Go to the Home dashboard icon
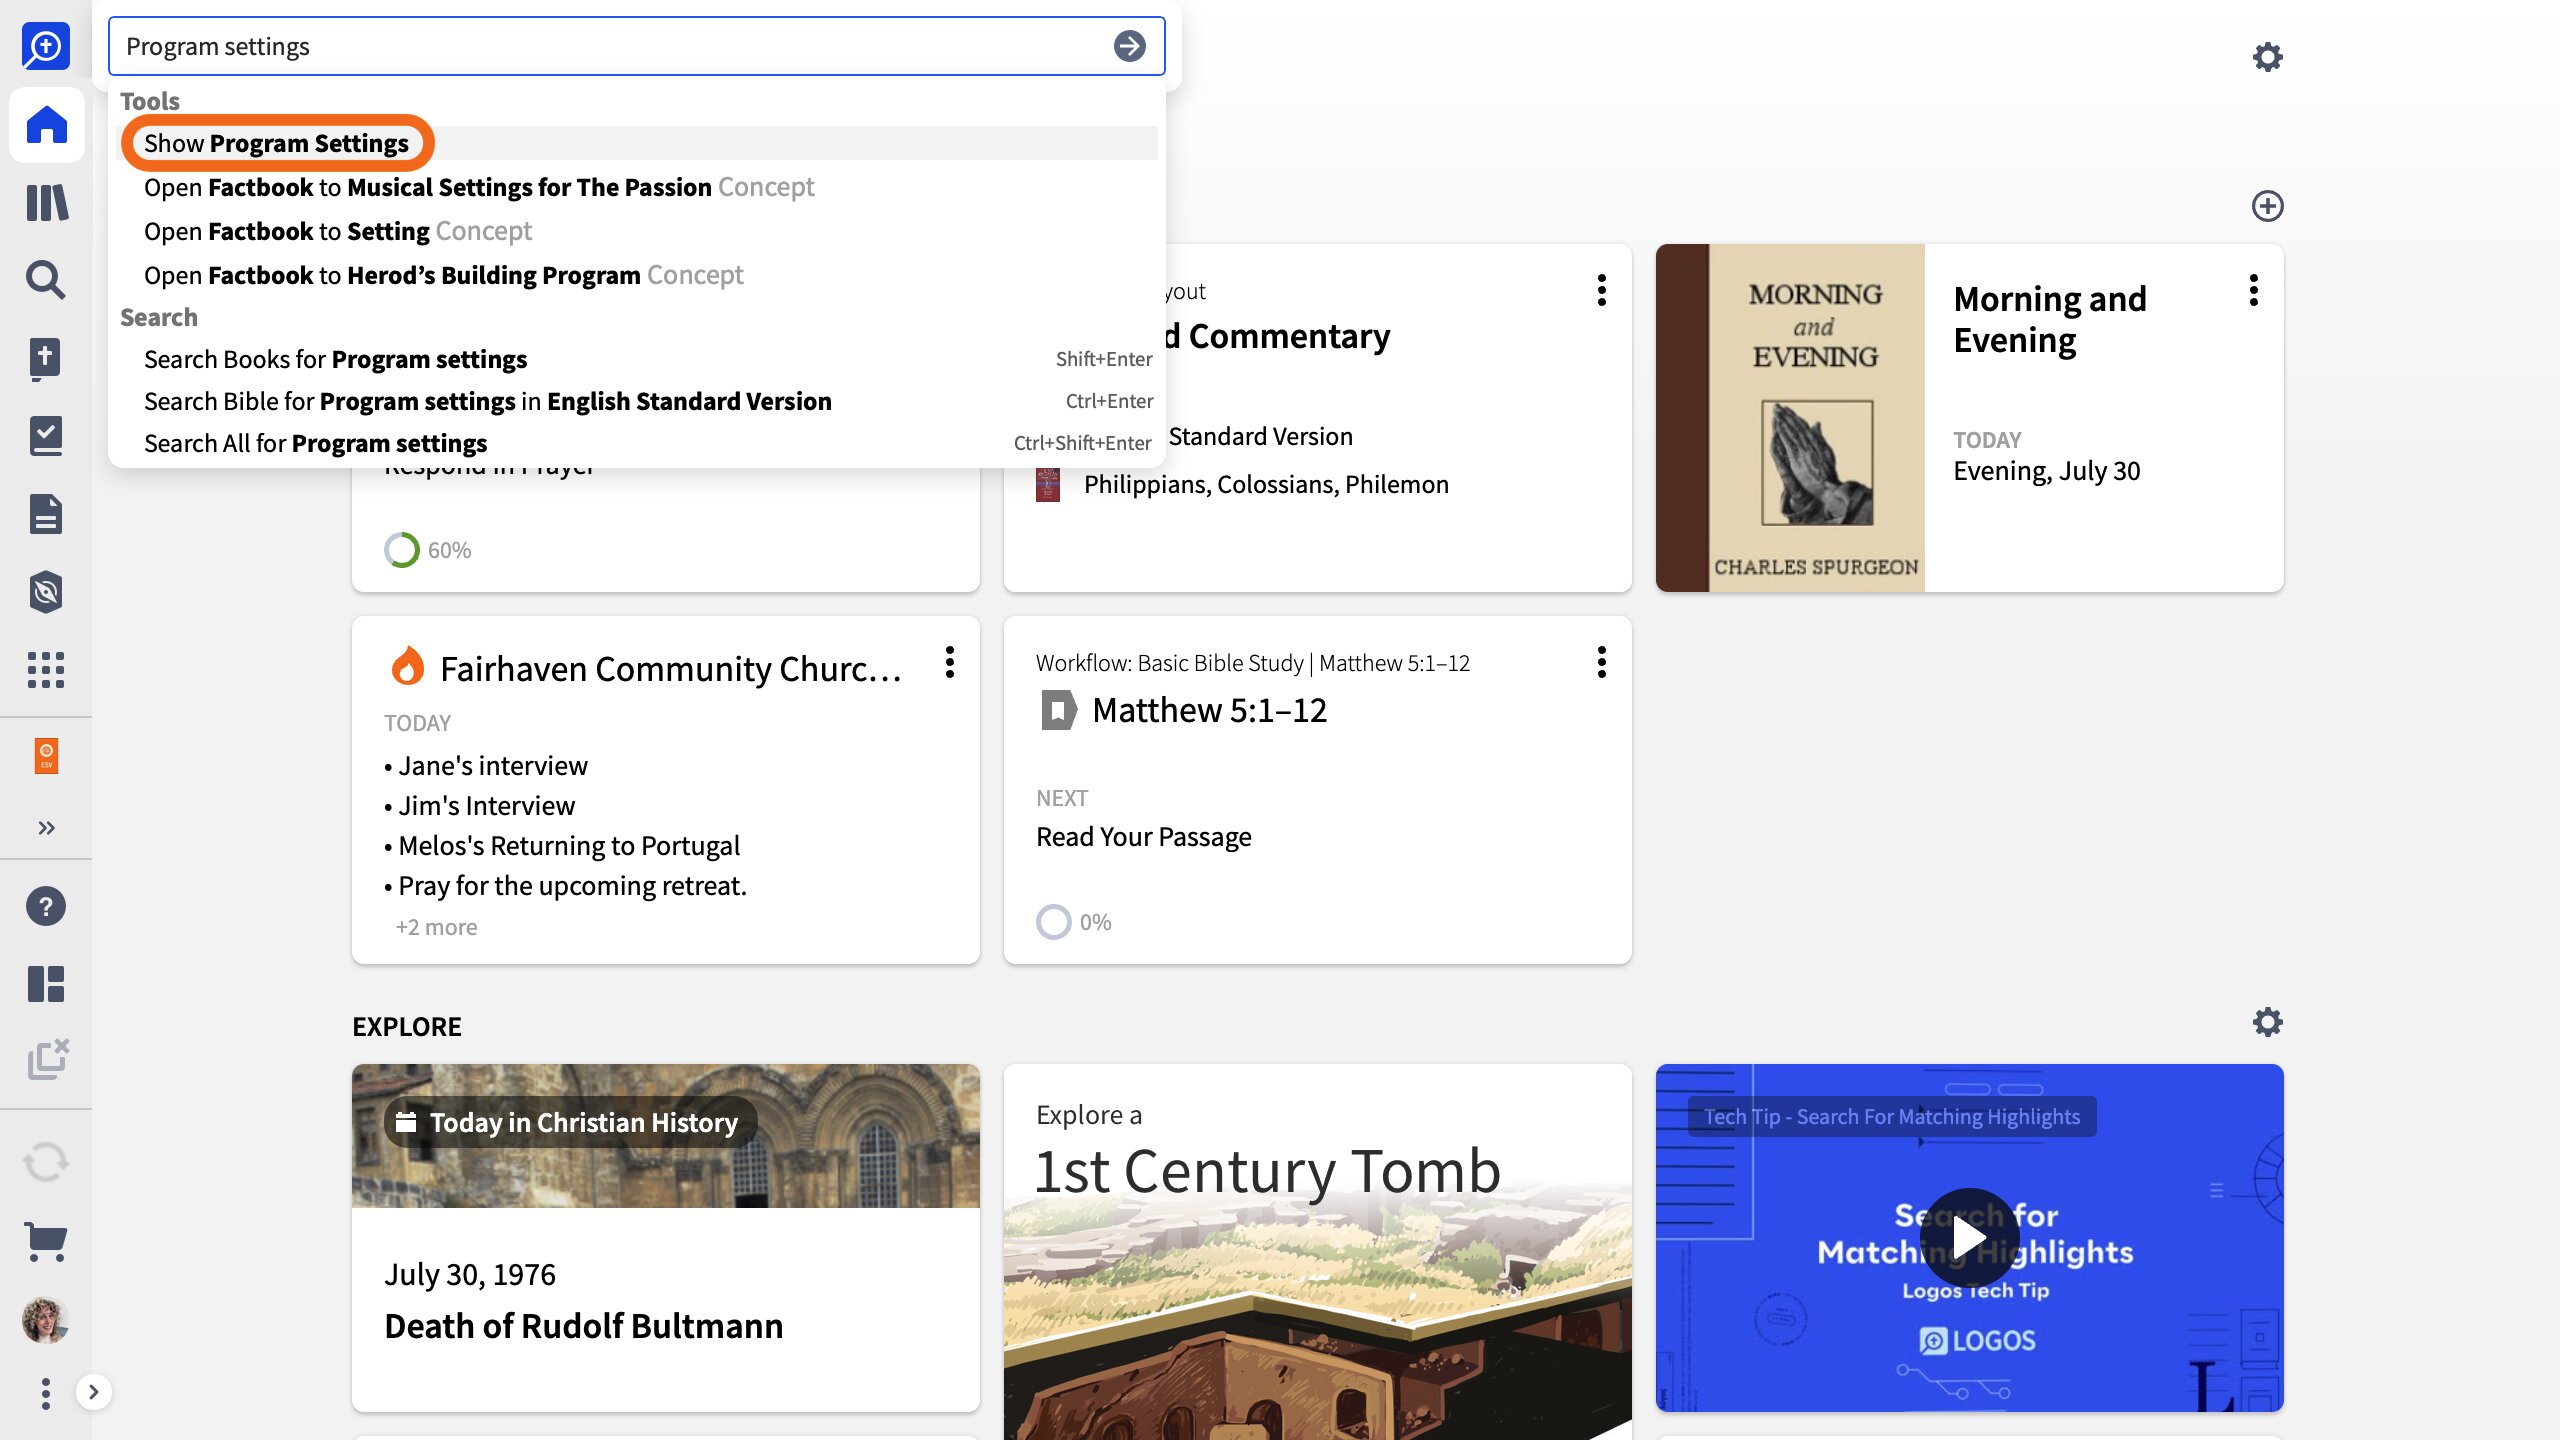 pyautogui.click(x=46, y=124)
